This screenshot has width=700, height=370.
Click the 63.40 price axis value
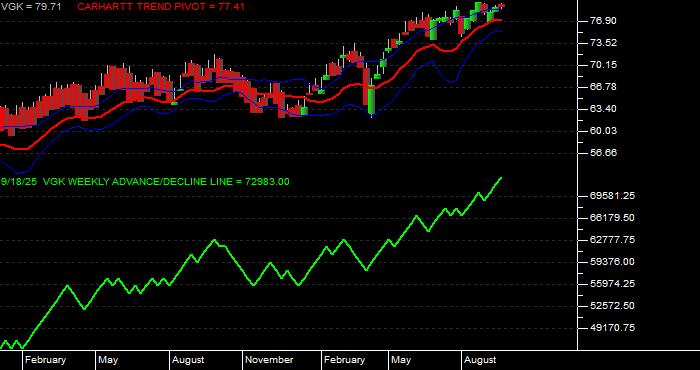click(x=603, y=108)
